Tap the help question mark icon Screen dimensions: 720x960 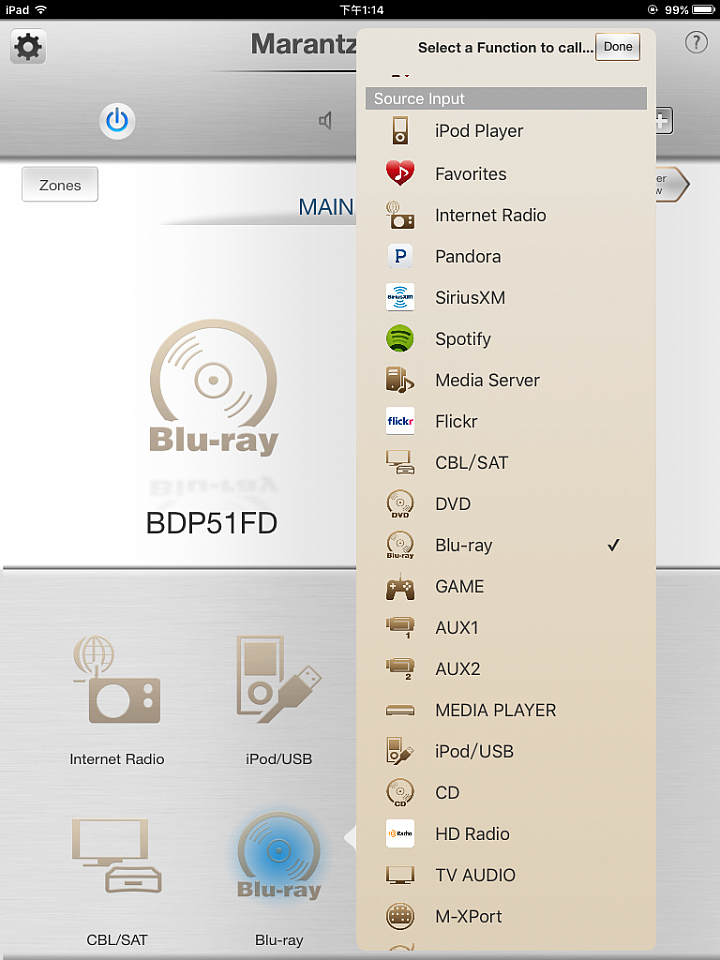coord(696,42)
